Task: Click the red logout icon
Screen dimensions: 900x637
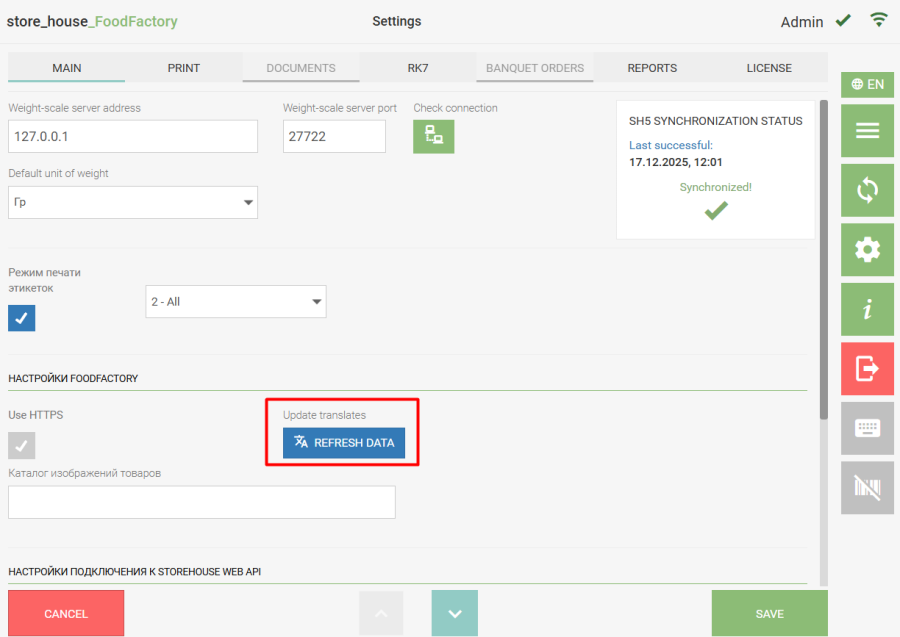Action: tap(867, 369)
